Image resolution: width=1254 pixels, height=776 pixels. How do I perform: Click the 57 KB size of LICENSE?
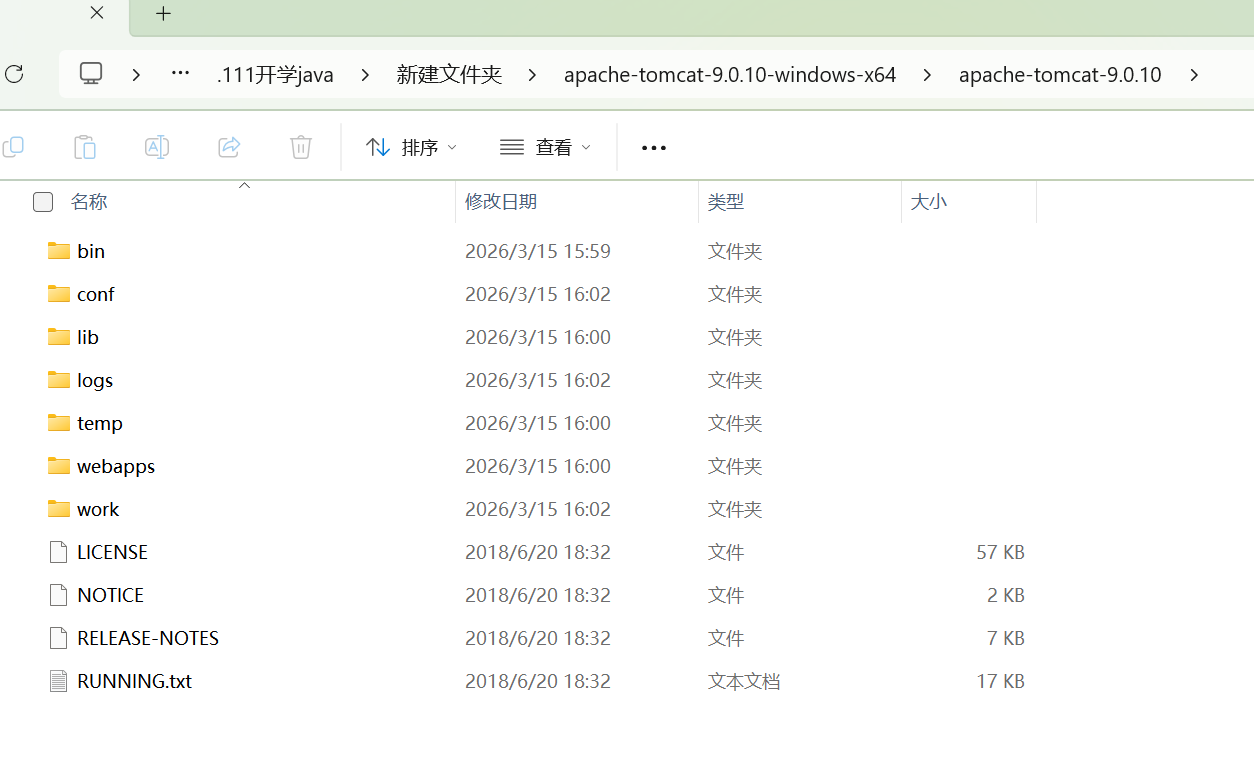click(1000, 552)
